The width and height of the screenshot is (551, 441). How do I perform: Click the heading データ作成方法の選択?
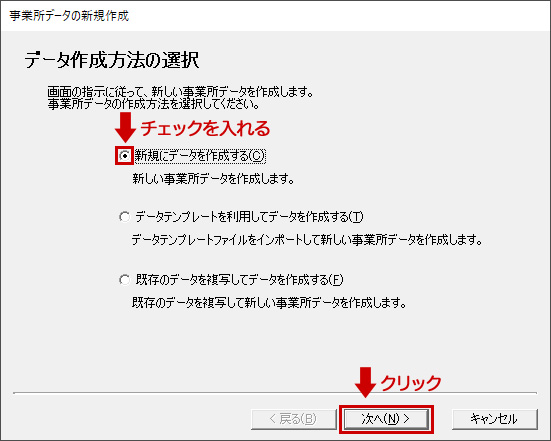(x=112, y=60)
